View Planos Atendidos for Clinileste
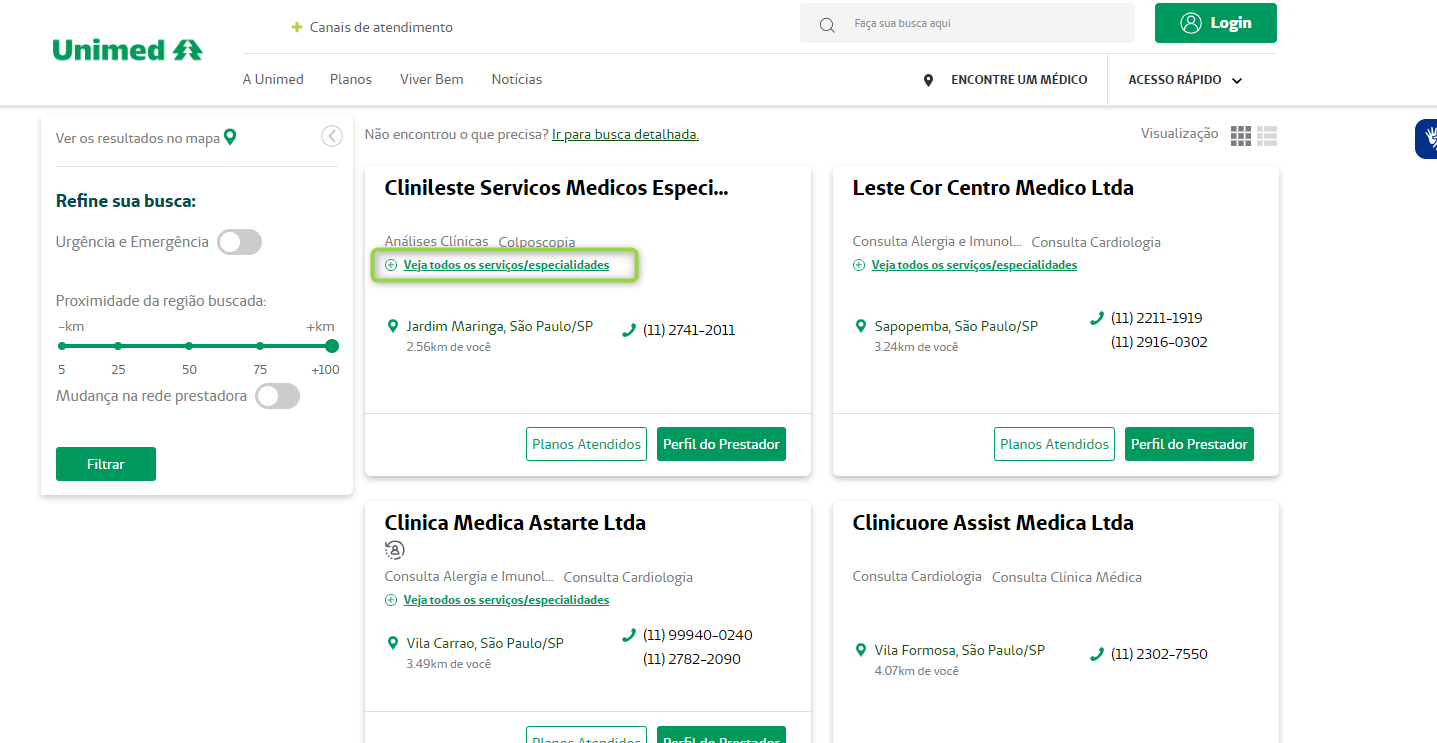This screenshot has width=1437, height=743. [587, 444]
